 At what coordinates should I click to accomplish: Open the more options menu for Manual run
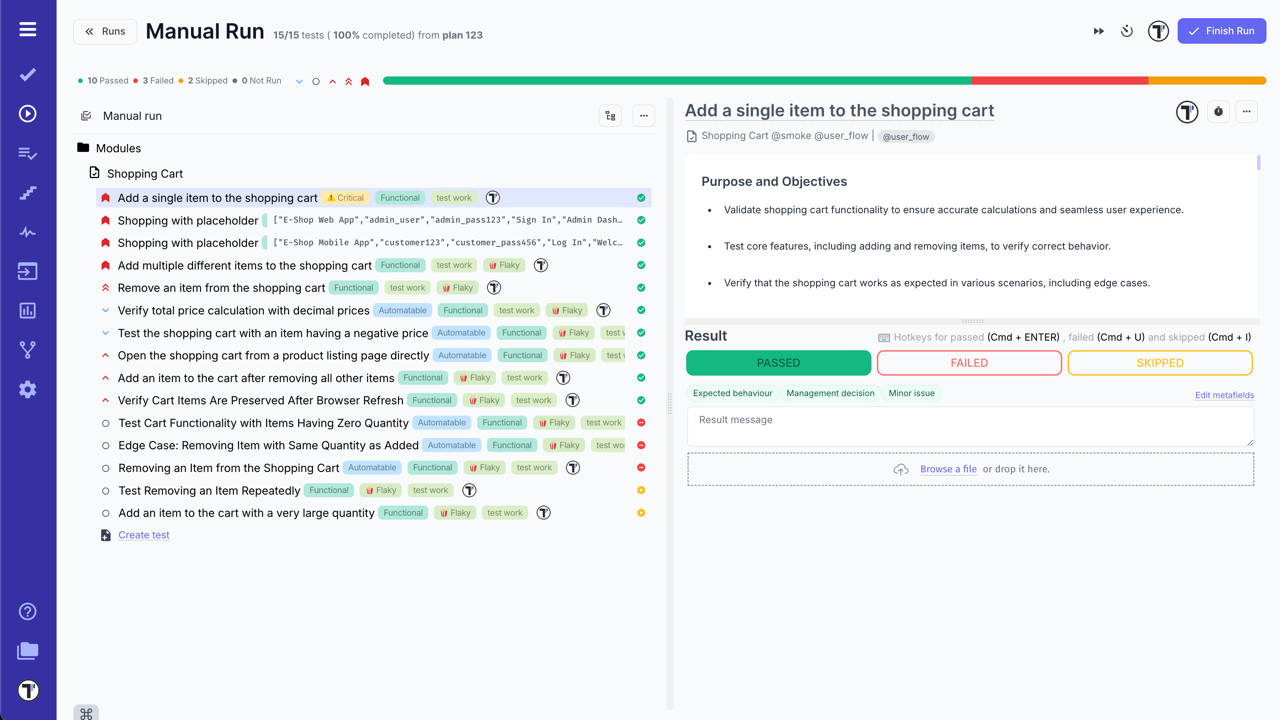(644, 116)
